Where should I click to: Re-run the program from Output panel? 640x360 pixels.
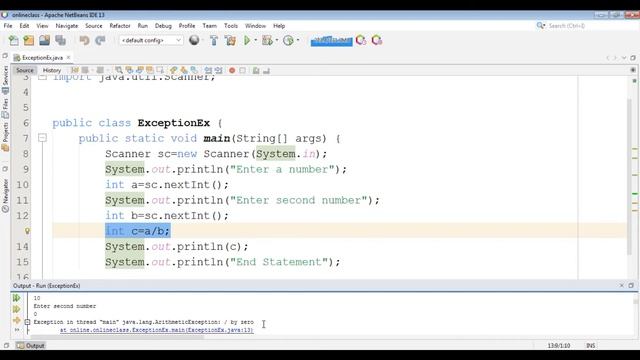[x=16, y=298]
